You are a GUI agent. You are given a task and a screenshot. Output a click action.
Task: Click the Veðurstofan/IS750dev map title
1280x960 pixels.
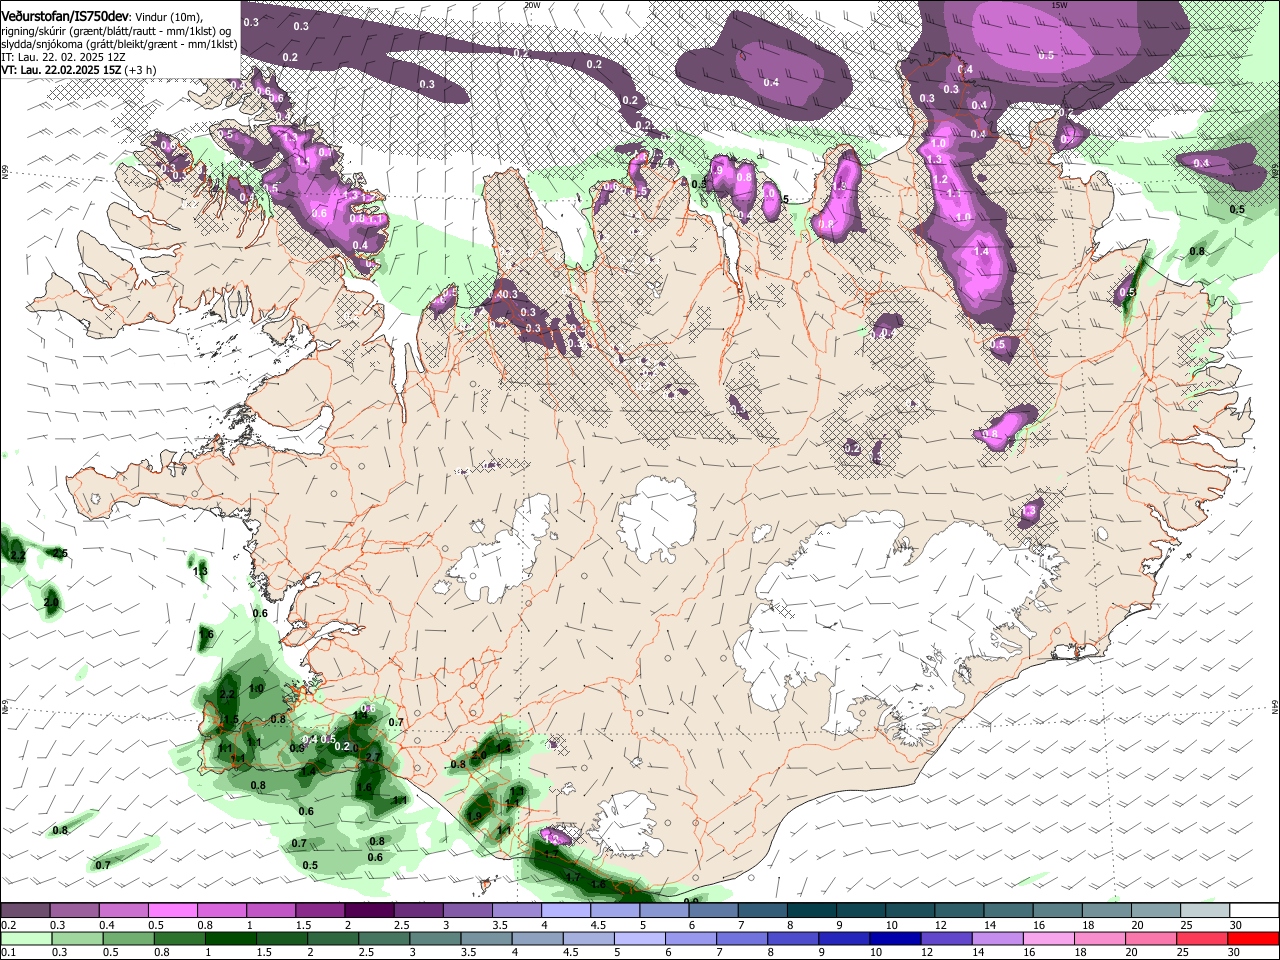[x=65, y=16]
